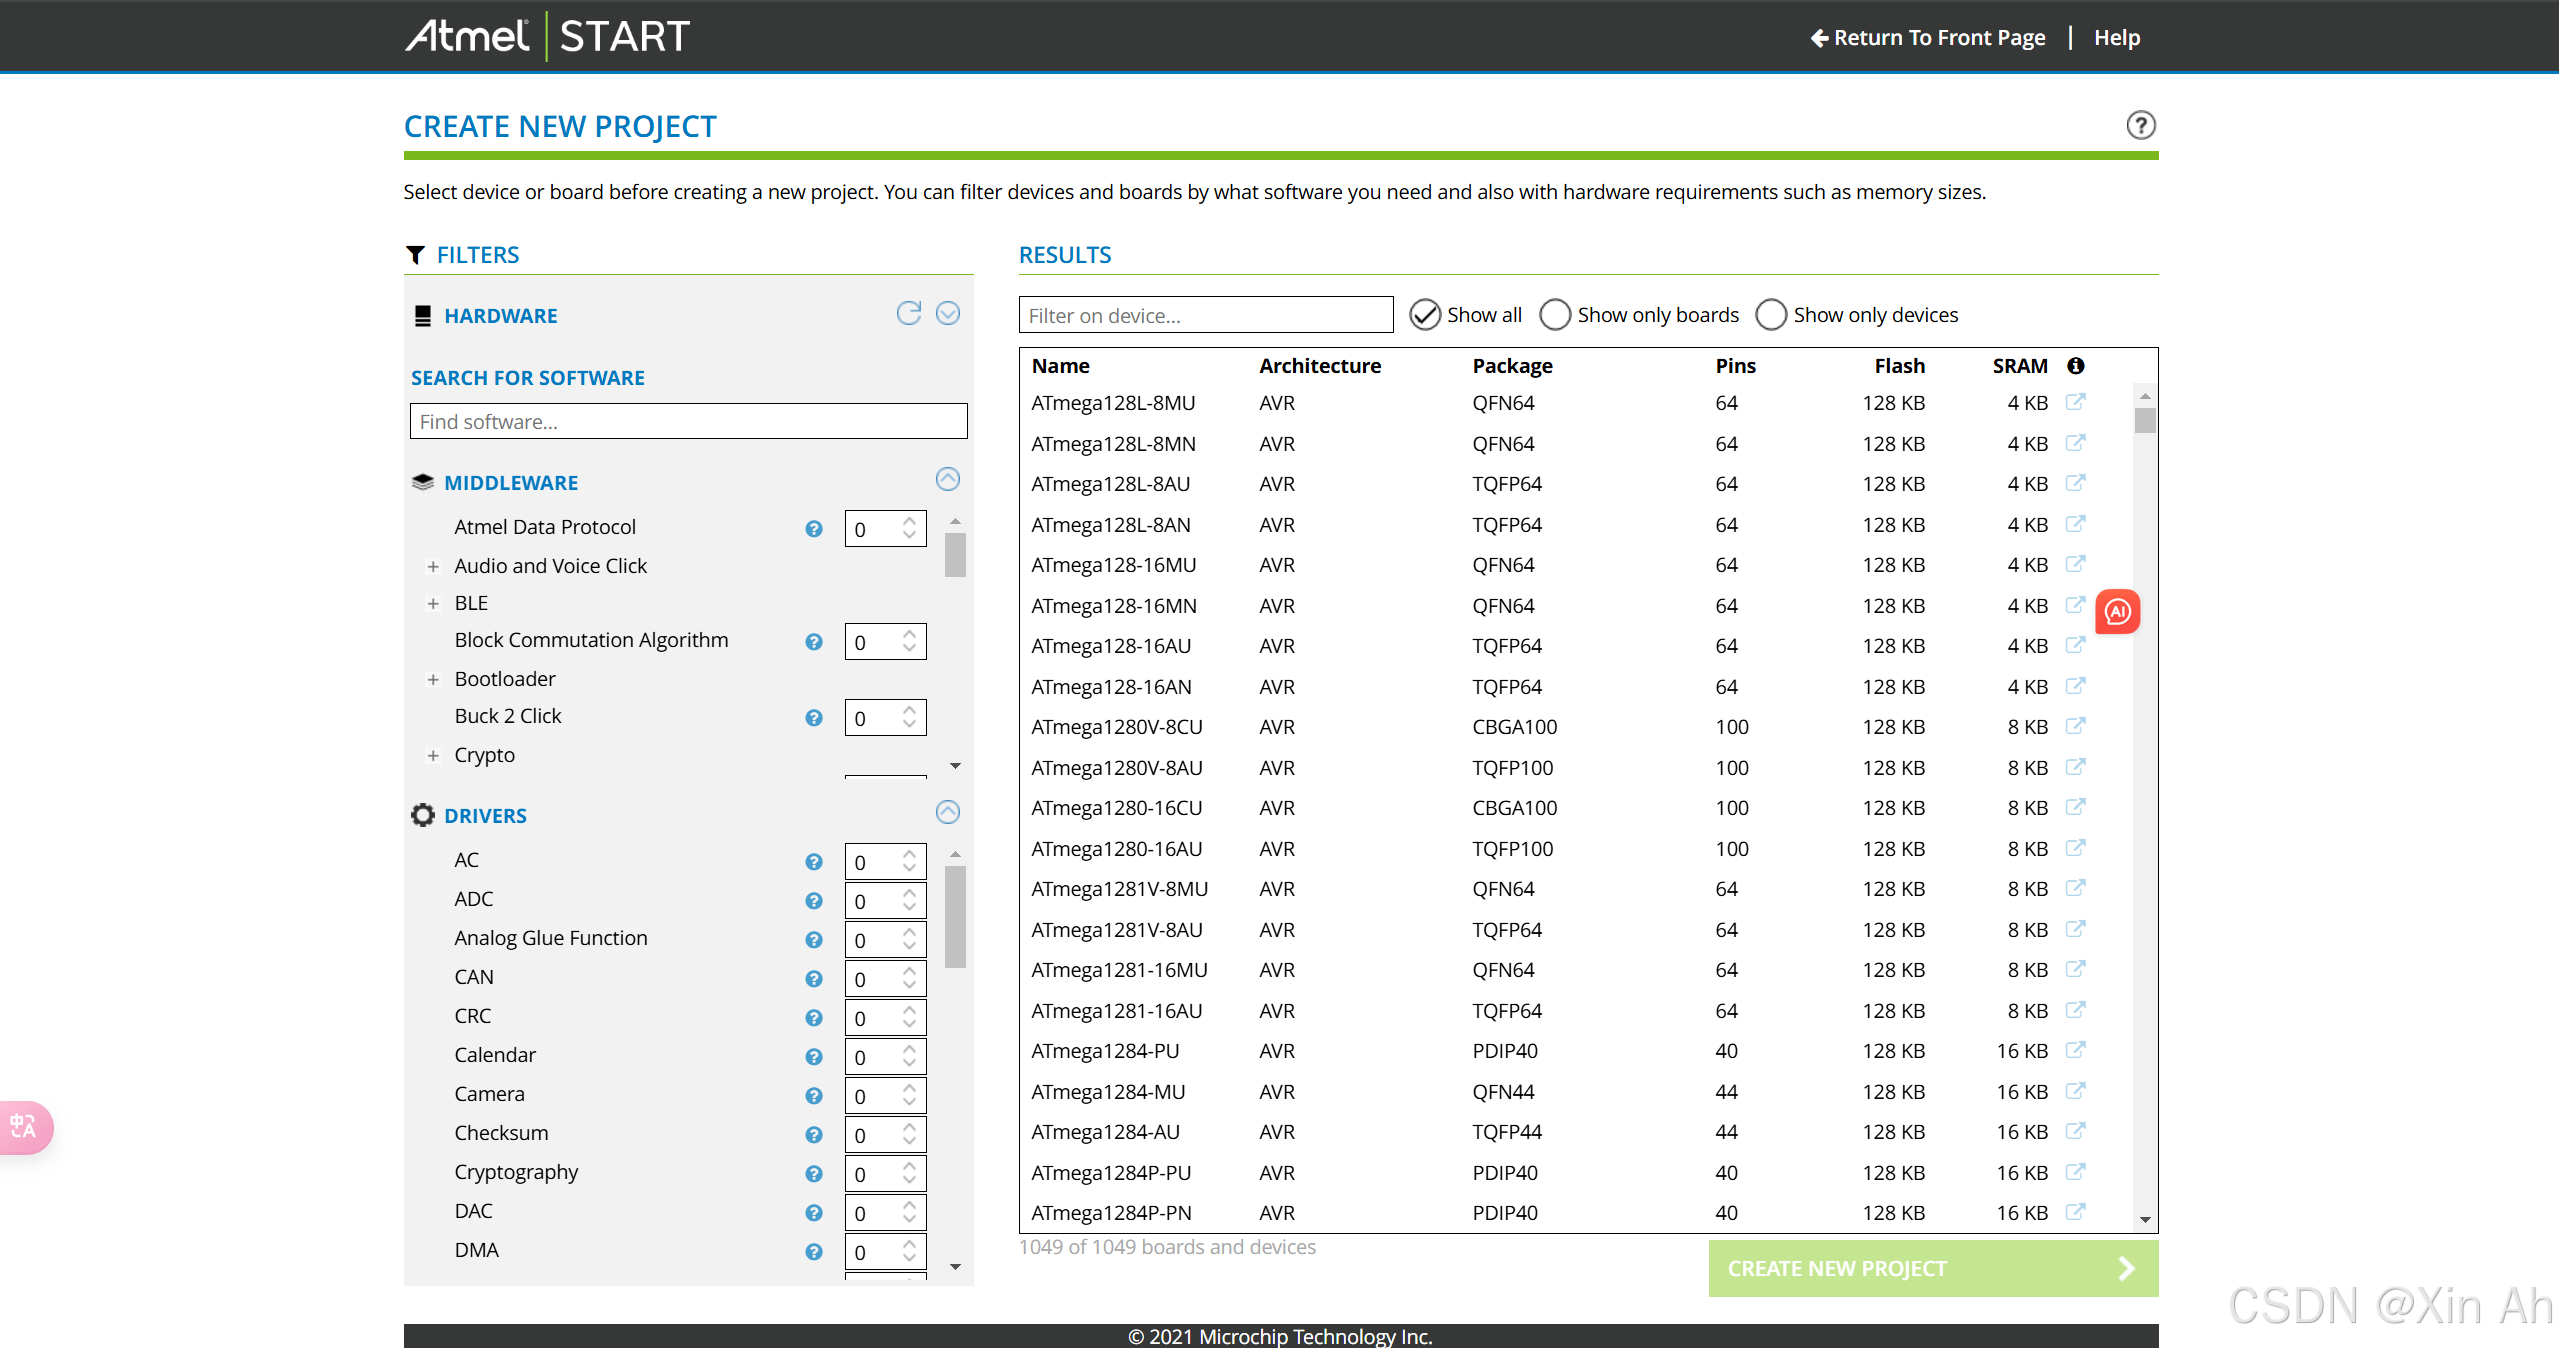Click the Filter on device input field

(x=1205, y=315)
